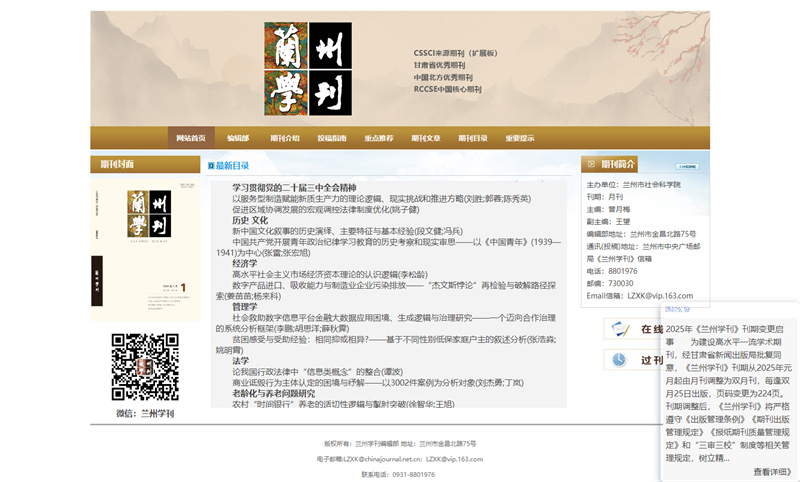
Task: Click the small icon beside 最新目录
Action: [211, 165]
